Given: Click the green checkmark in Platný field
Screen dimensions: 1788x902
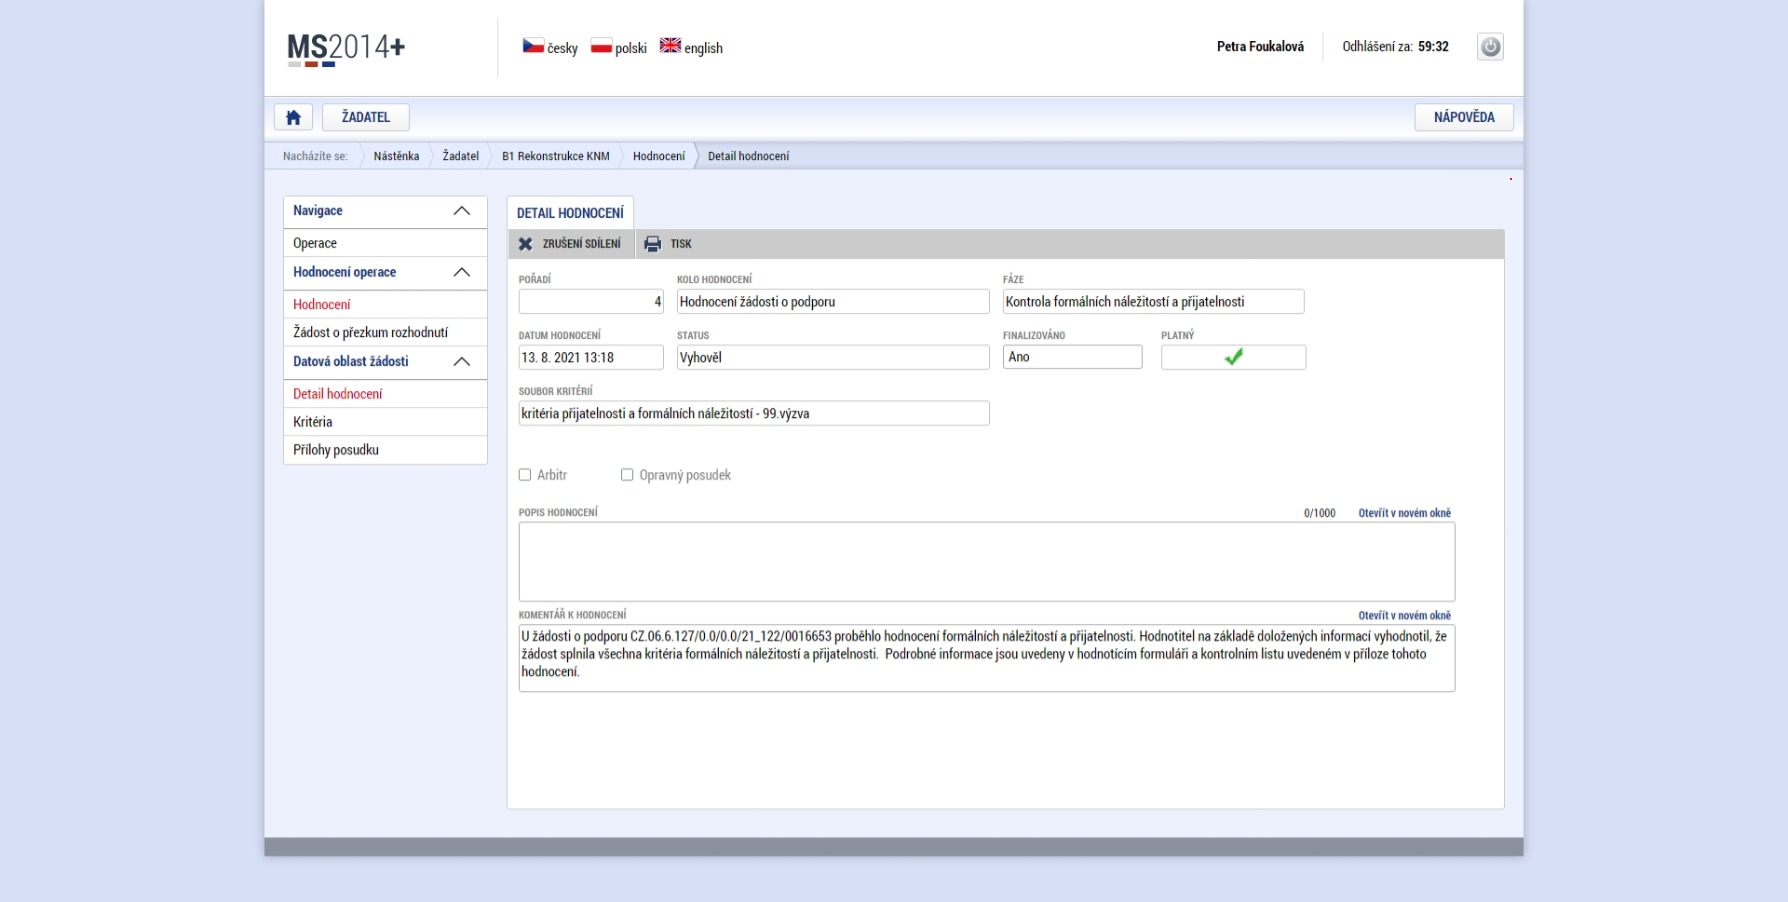Looking at the screenshot, I should (x=1234, y=357).
